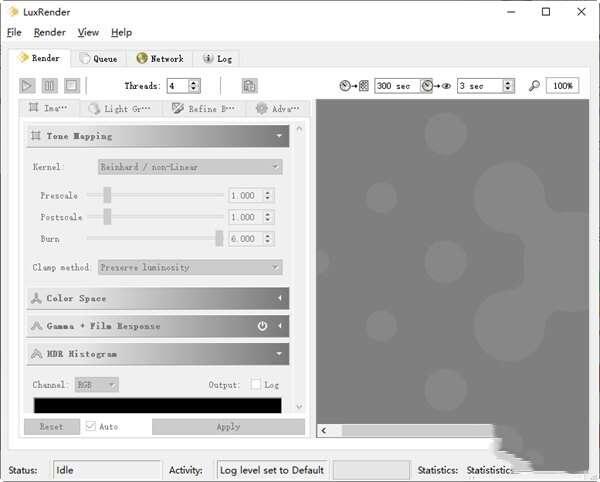Enable the Log output checkbox
The height and width of the screenshot is (482, 600).
coord(257,384)
